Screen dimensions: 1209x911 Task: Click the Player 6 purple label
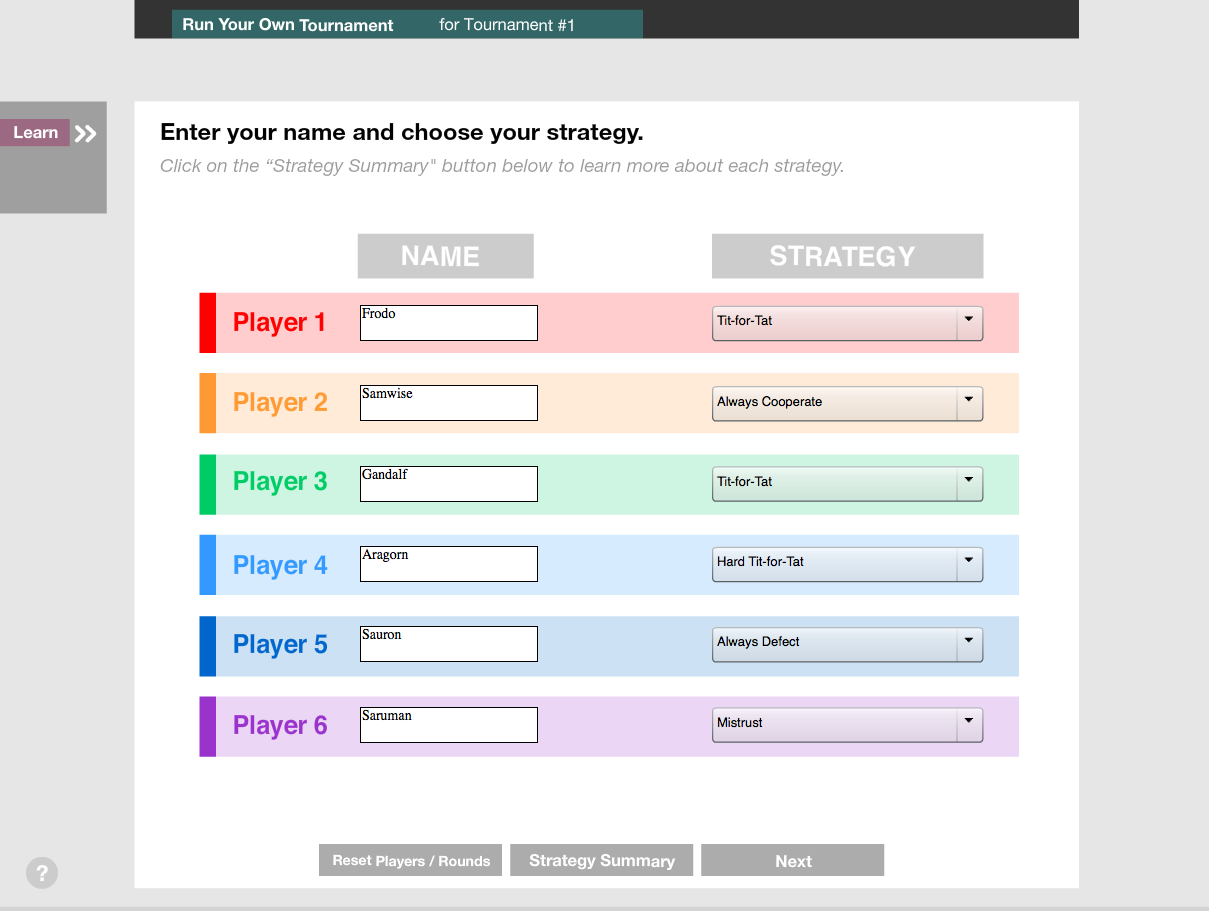pyautogui.click(x=280, y=725)
